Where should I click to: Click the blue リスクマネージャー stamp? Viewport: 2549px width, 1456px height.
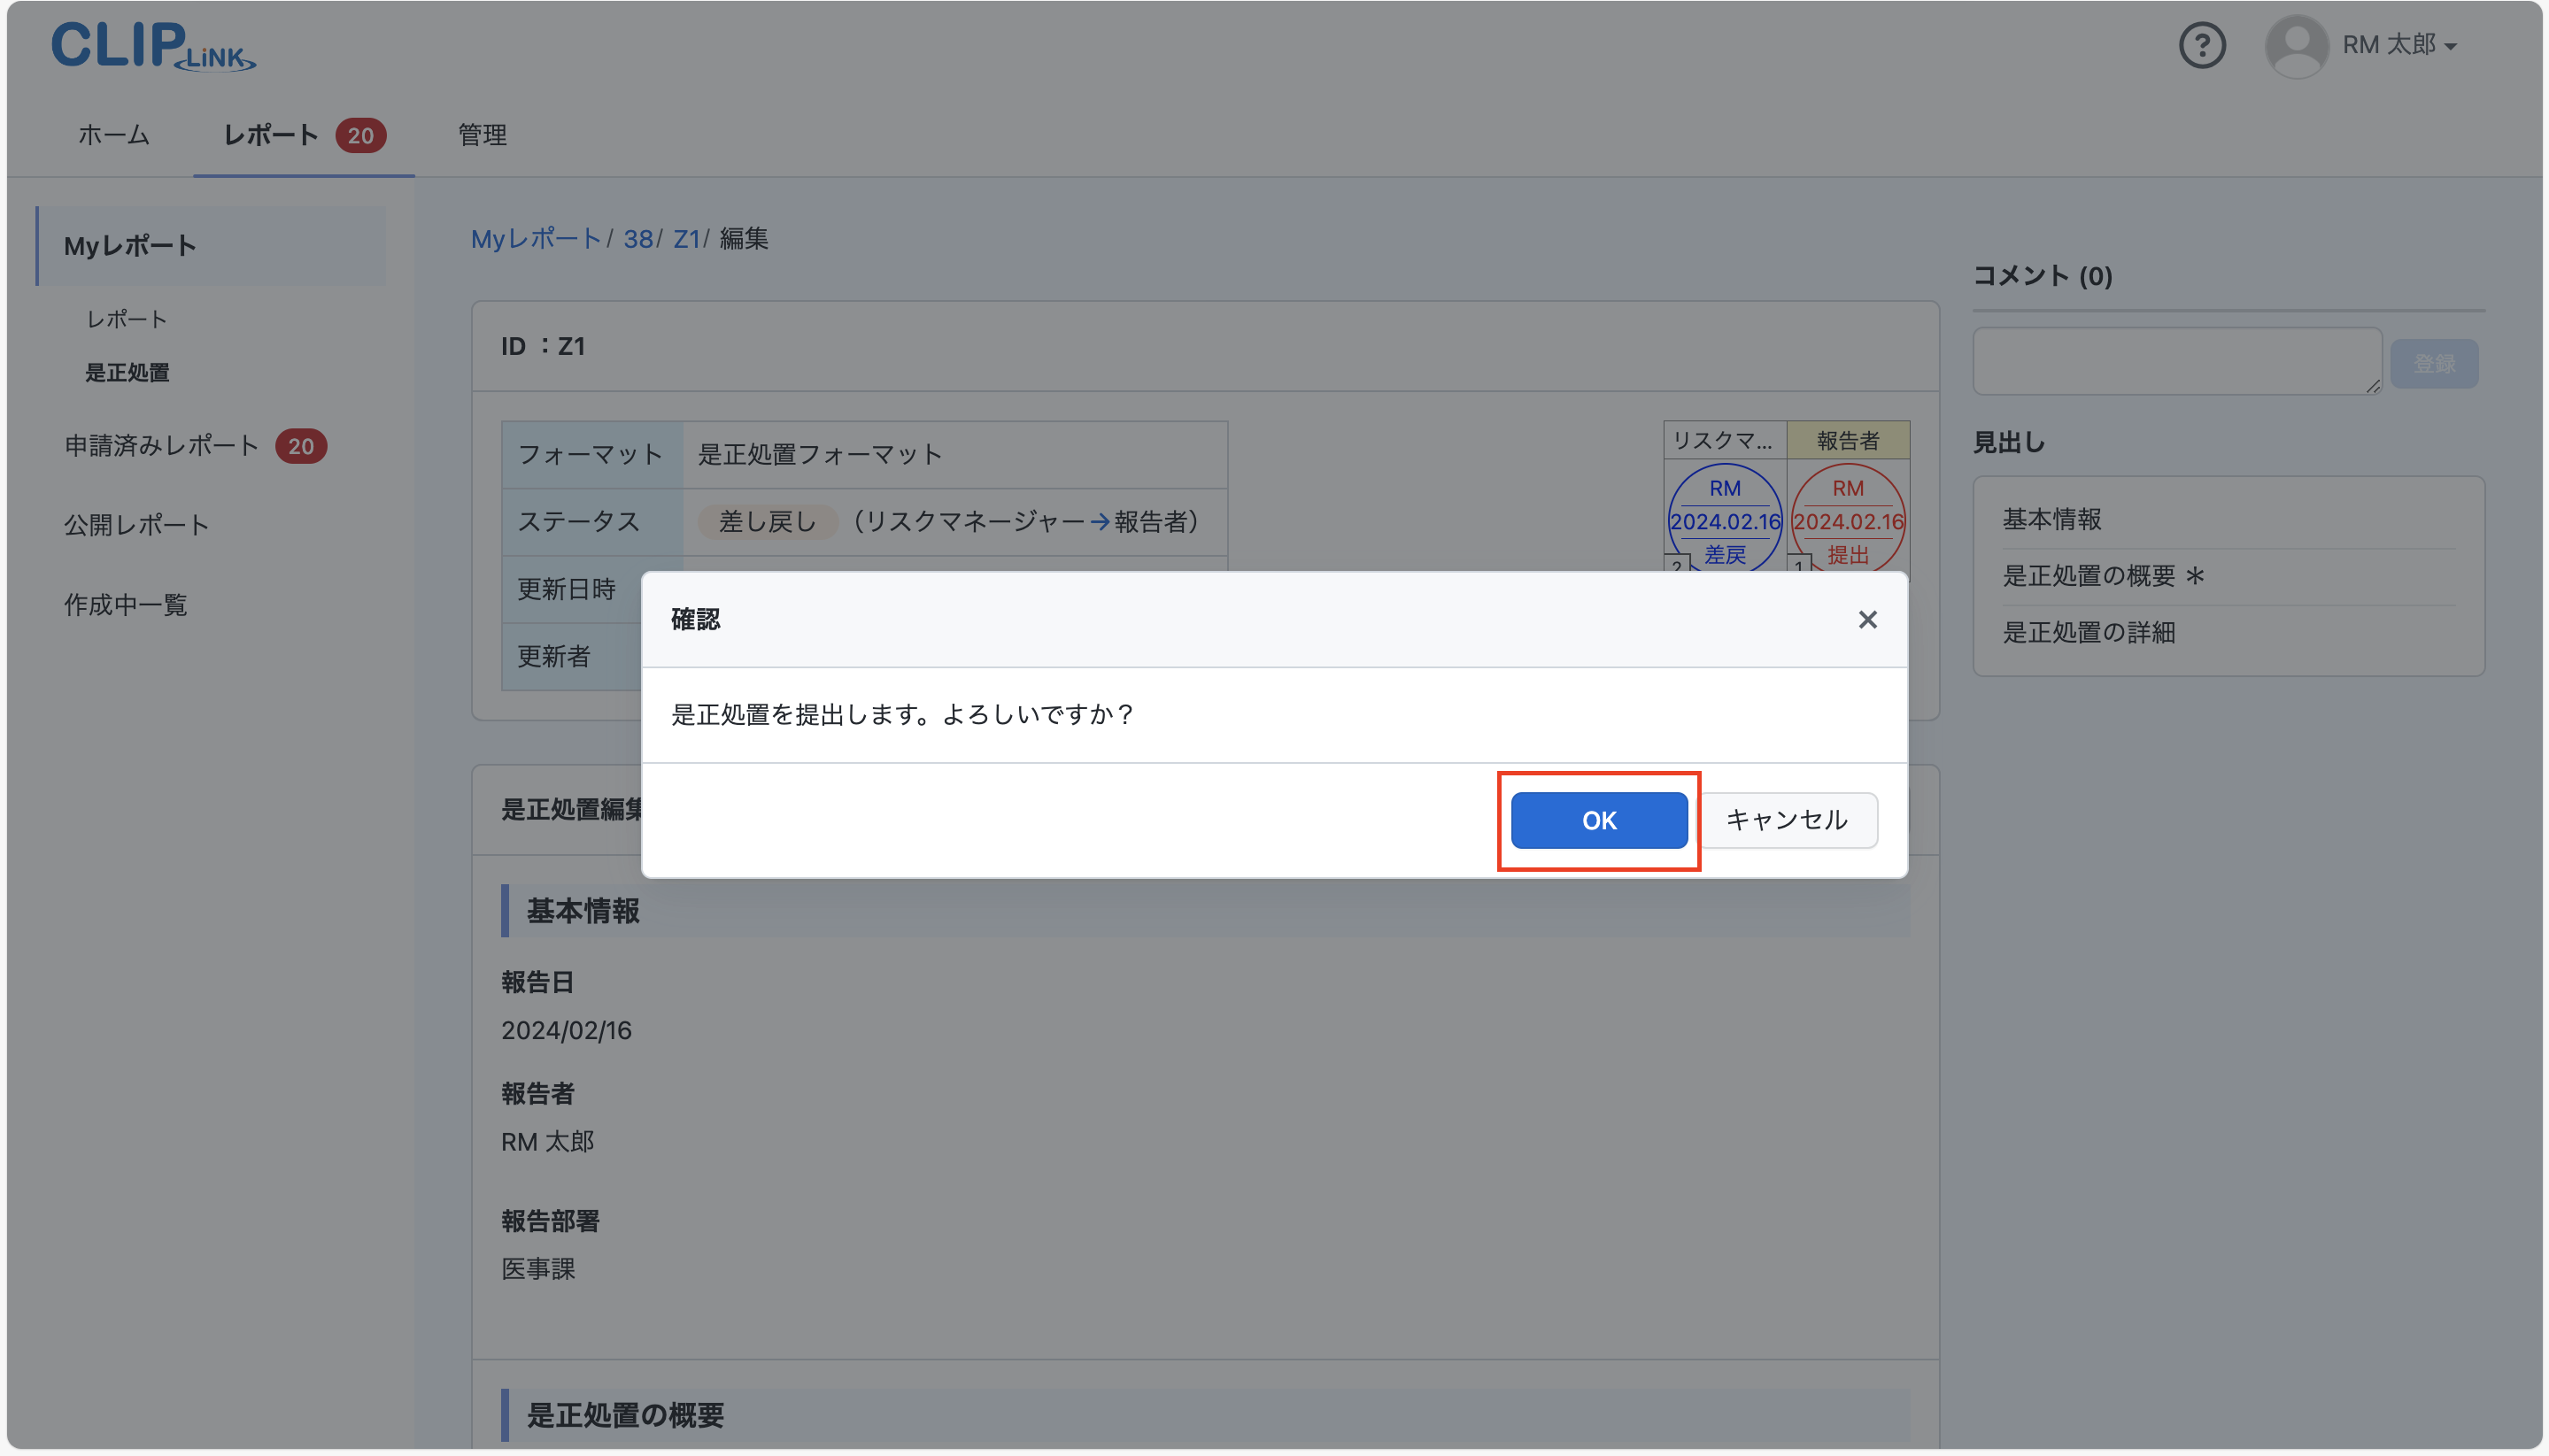tap(1723, 520)
